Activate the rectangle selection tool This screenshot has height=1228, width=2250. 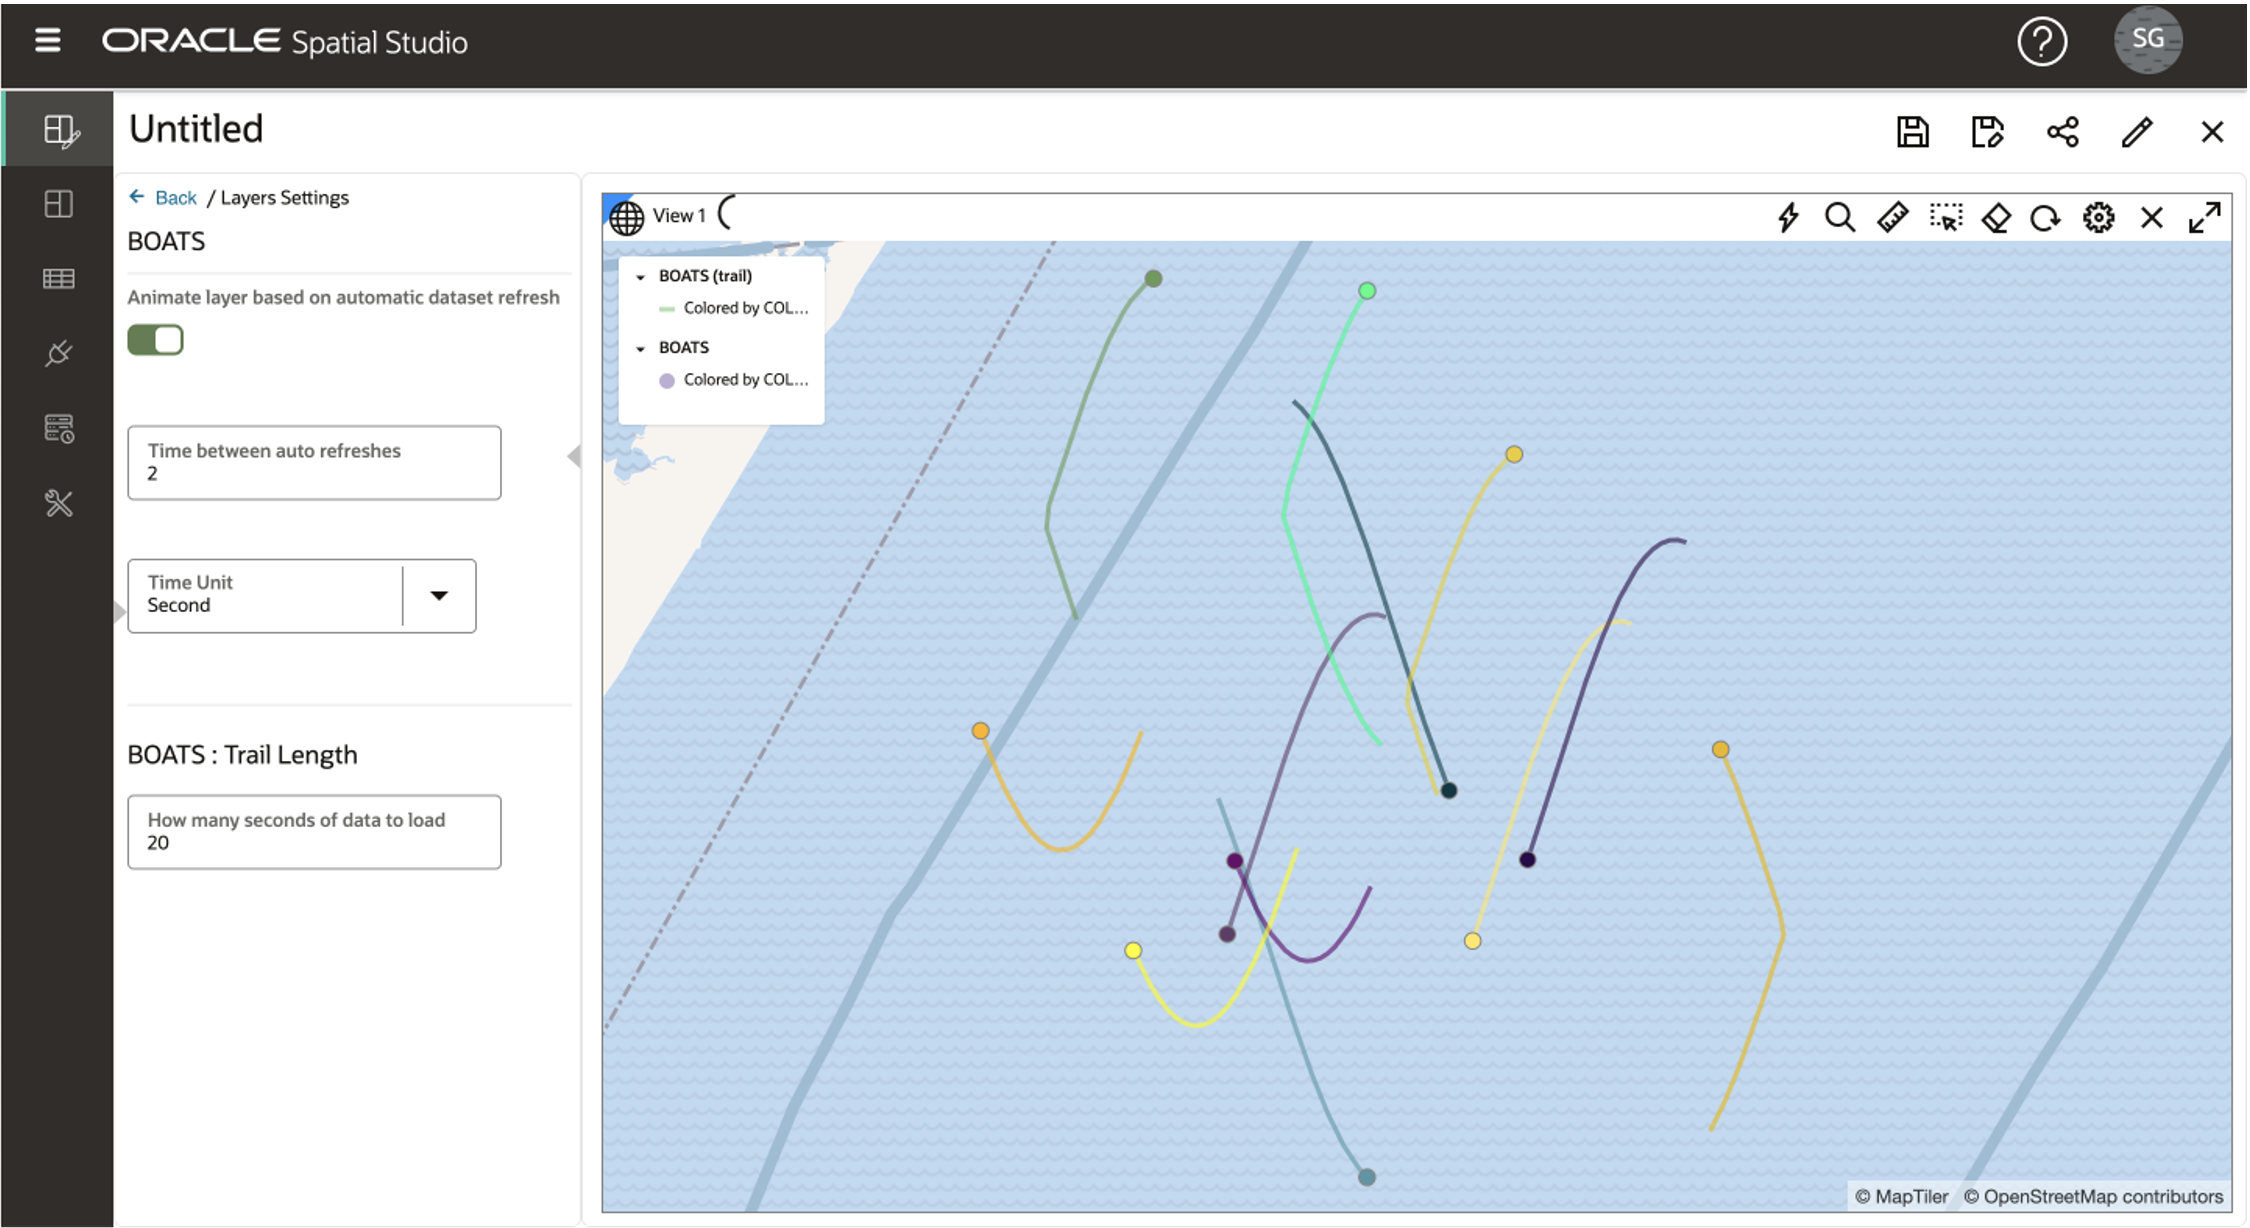click(1945, 217)
